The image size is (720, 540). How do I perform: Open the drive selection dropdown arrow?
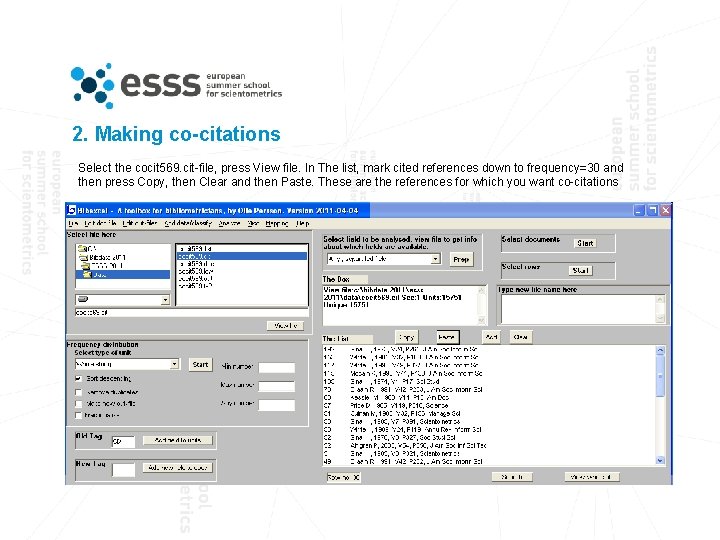click(165, 300)
